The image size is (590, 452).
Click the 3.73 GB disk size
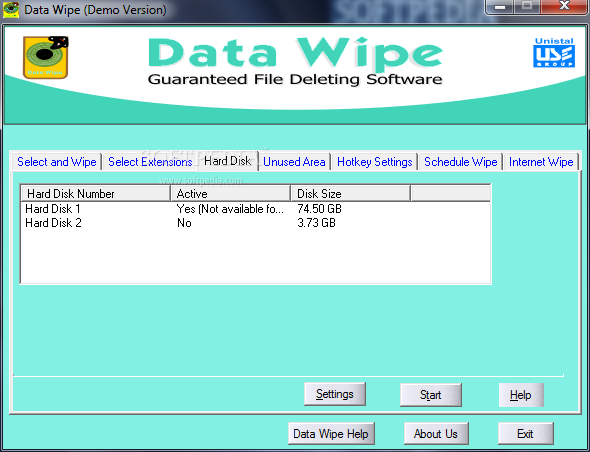pos(316,223)
